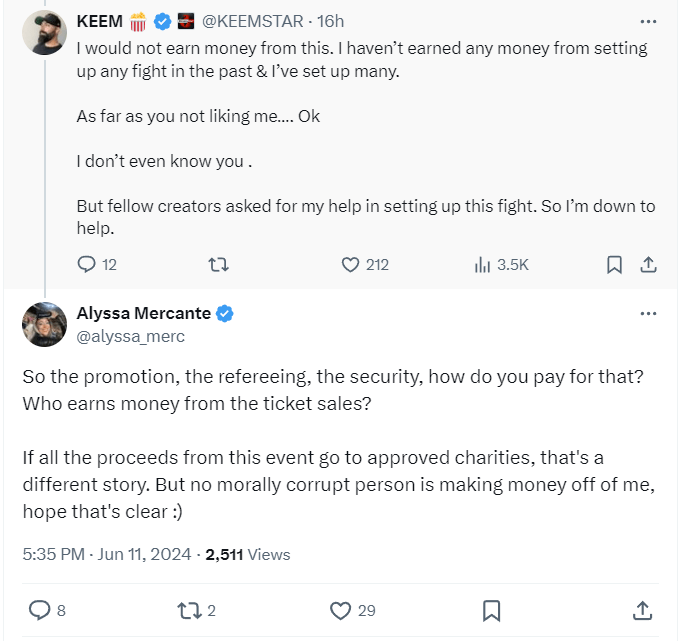The image size is (678, 641).
Task: Like Alyssa Mercante's tweet
Action: coord(341,610)
